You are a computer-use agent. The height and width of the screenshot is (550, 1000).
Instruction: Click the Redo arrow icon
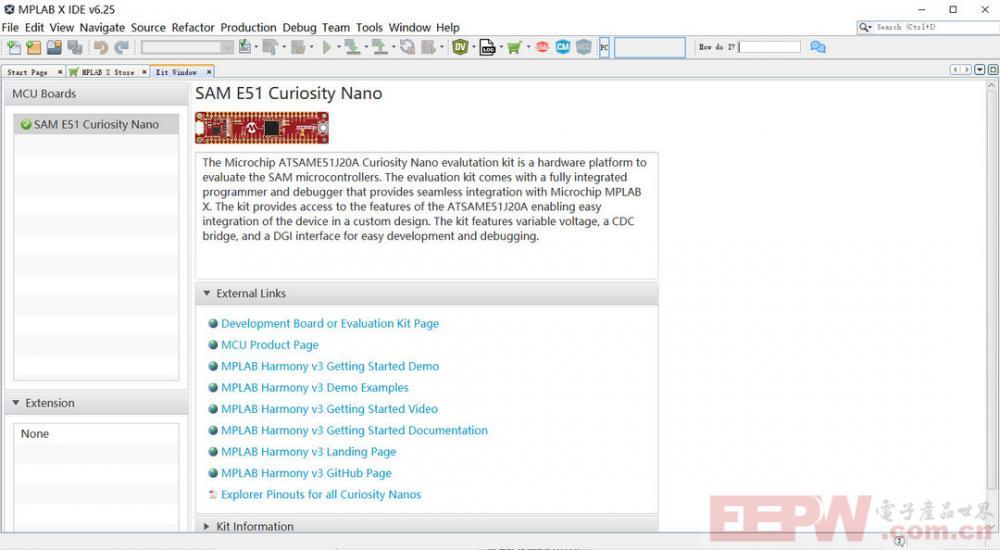(x=121, y=47)
